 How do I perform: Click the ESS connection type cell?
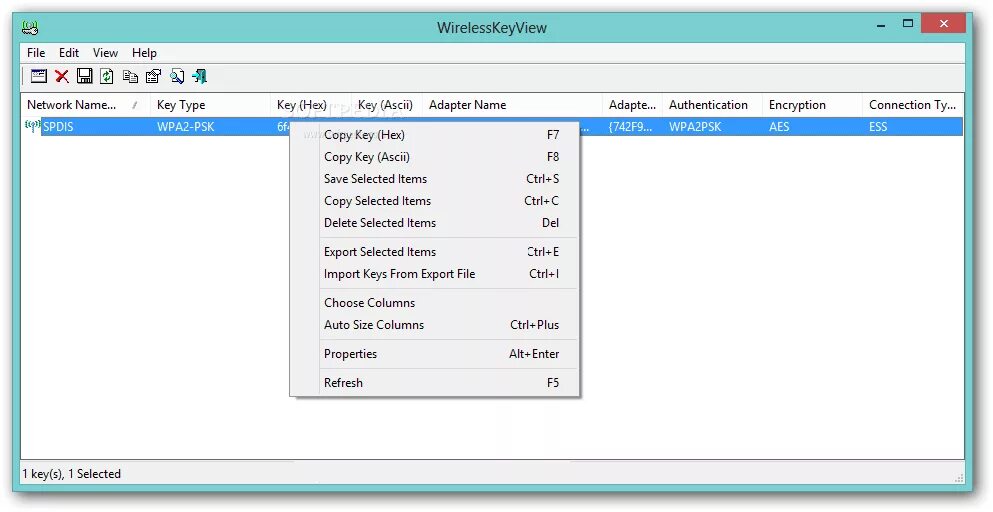click(878, 127)
